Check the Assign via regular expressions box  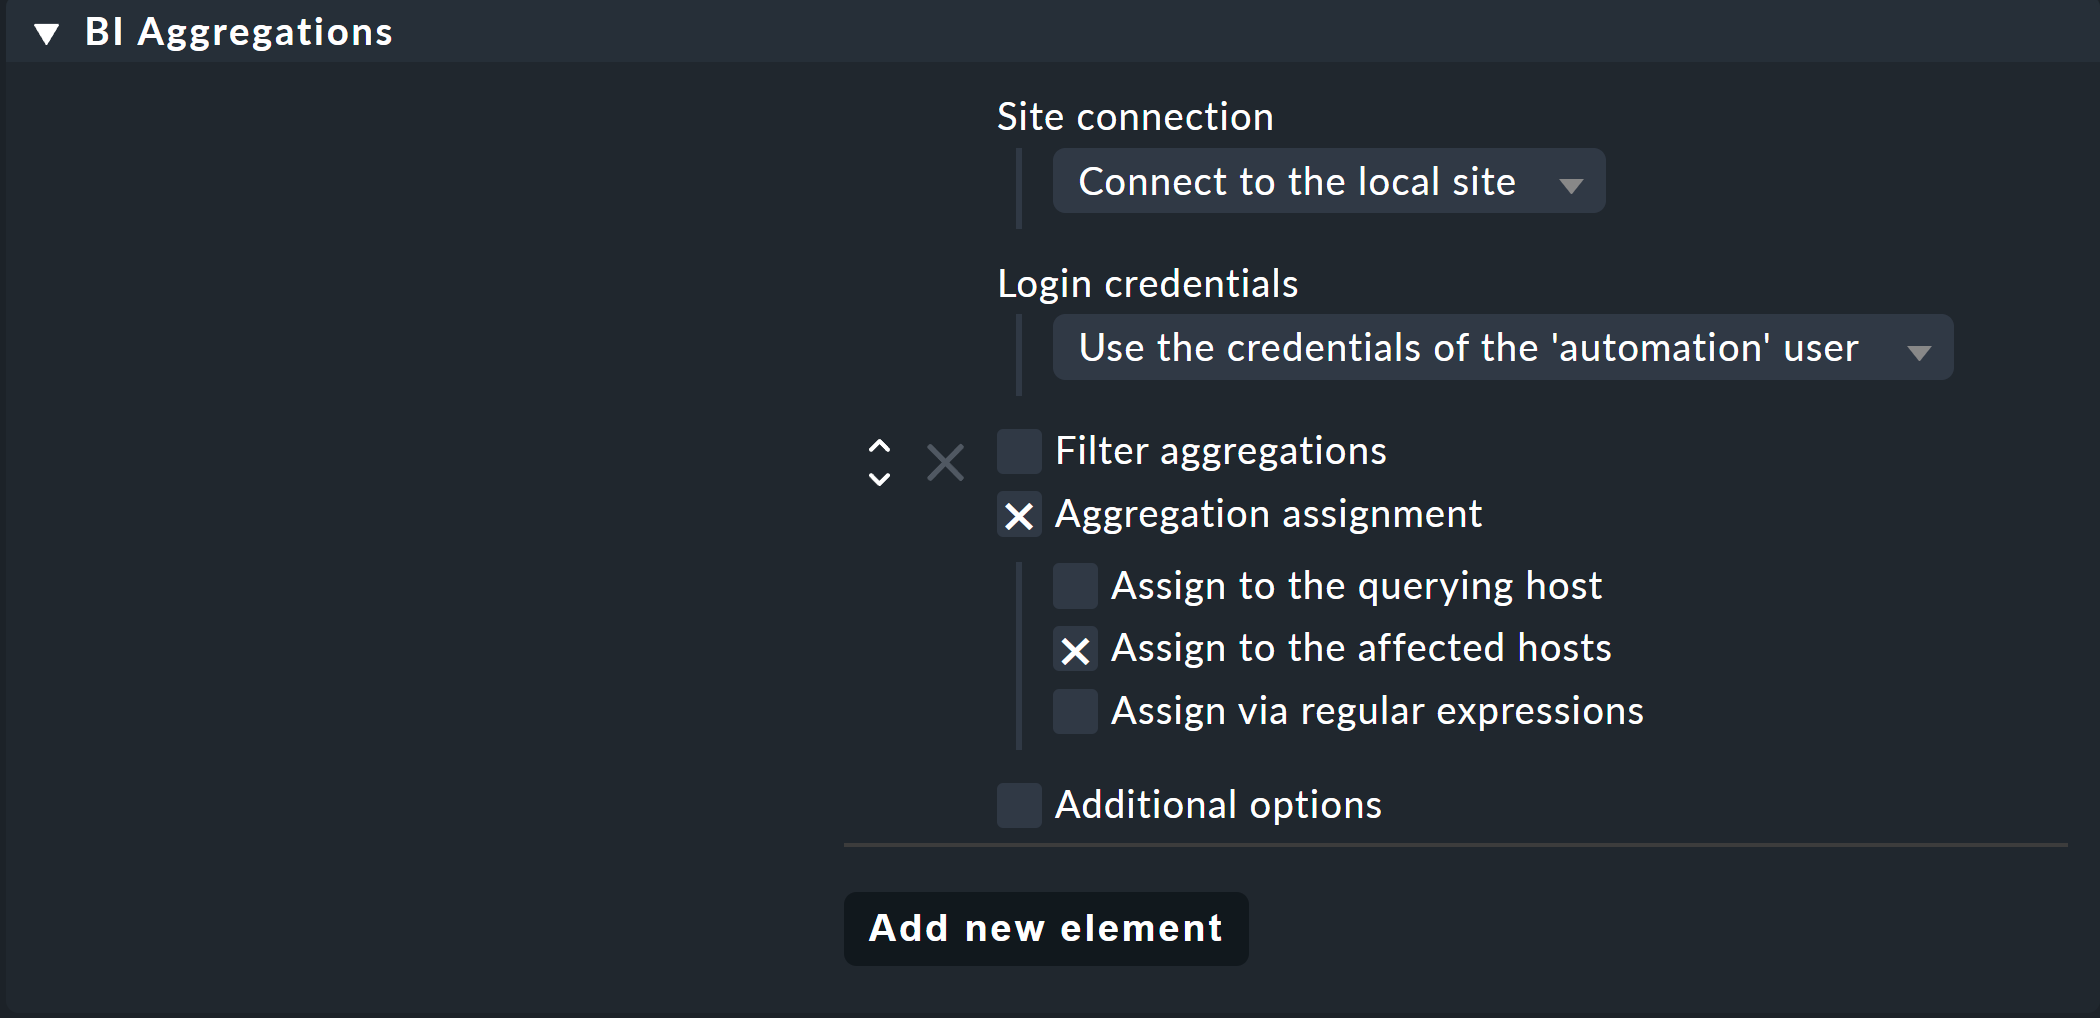pyautogui.click(x=1075, y=712)
